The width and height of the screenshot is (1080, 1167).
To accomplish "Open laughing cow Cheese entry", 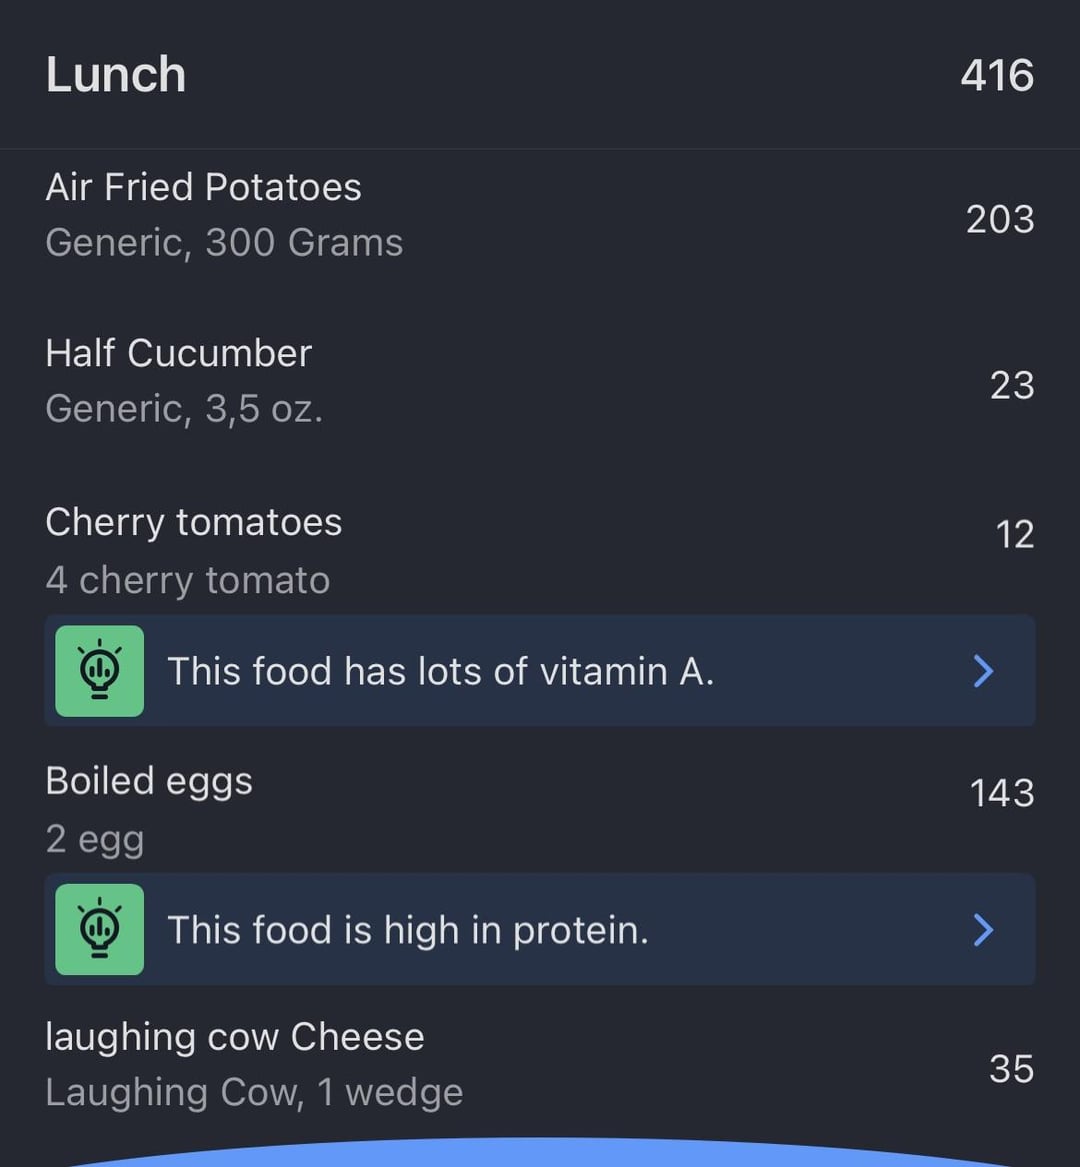I will click(540, 1064).
